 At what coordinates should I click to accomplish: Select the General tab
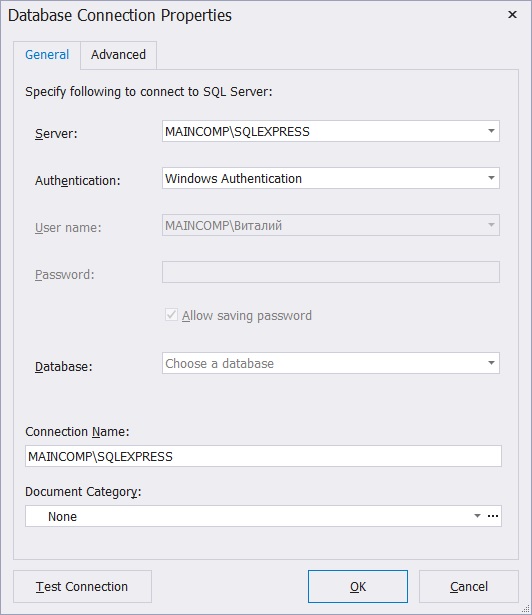(x=47, y=55)
